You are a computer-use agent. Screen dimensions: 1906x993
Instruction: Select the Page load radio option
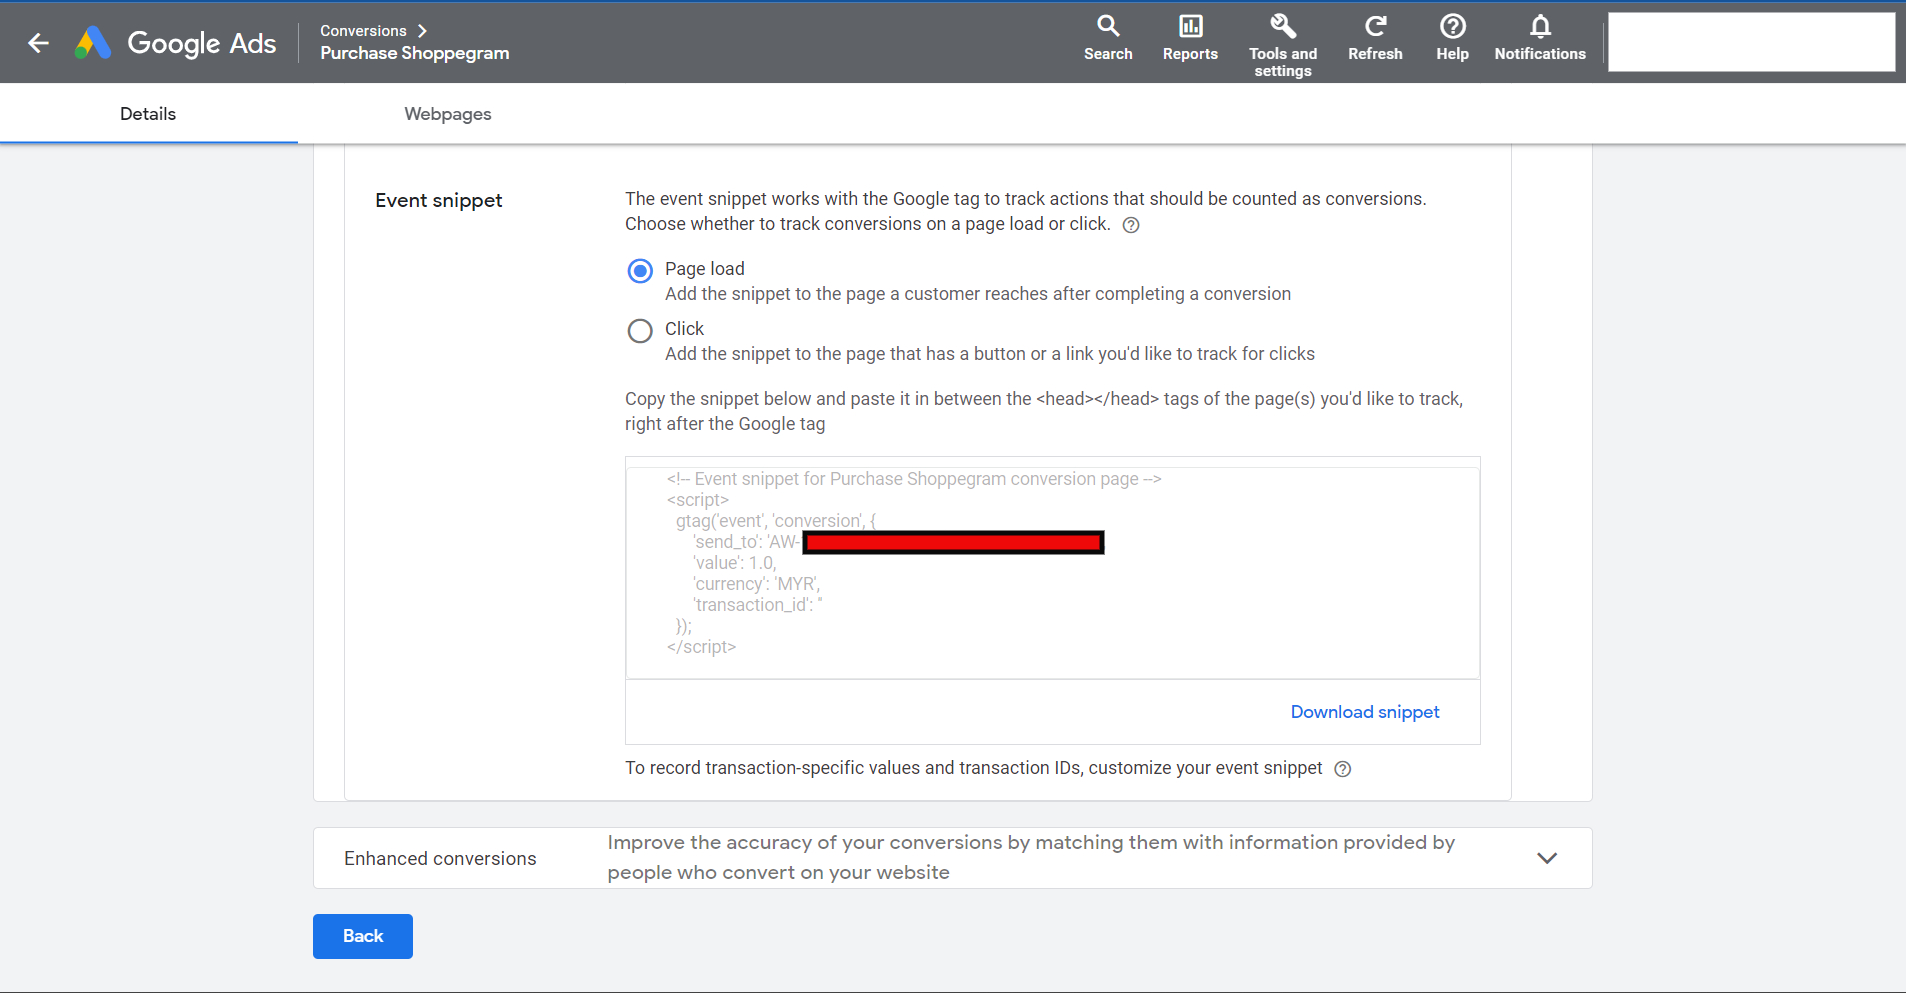tap(640, 271)
